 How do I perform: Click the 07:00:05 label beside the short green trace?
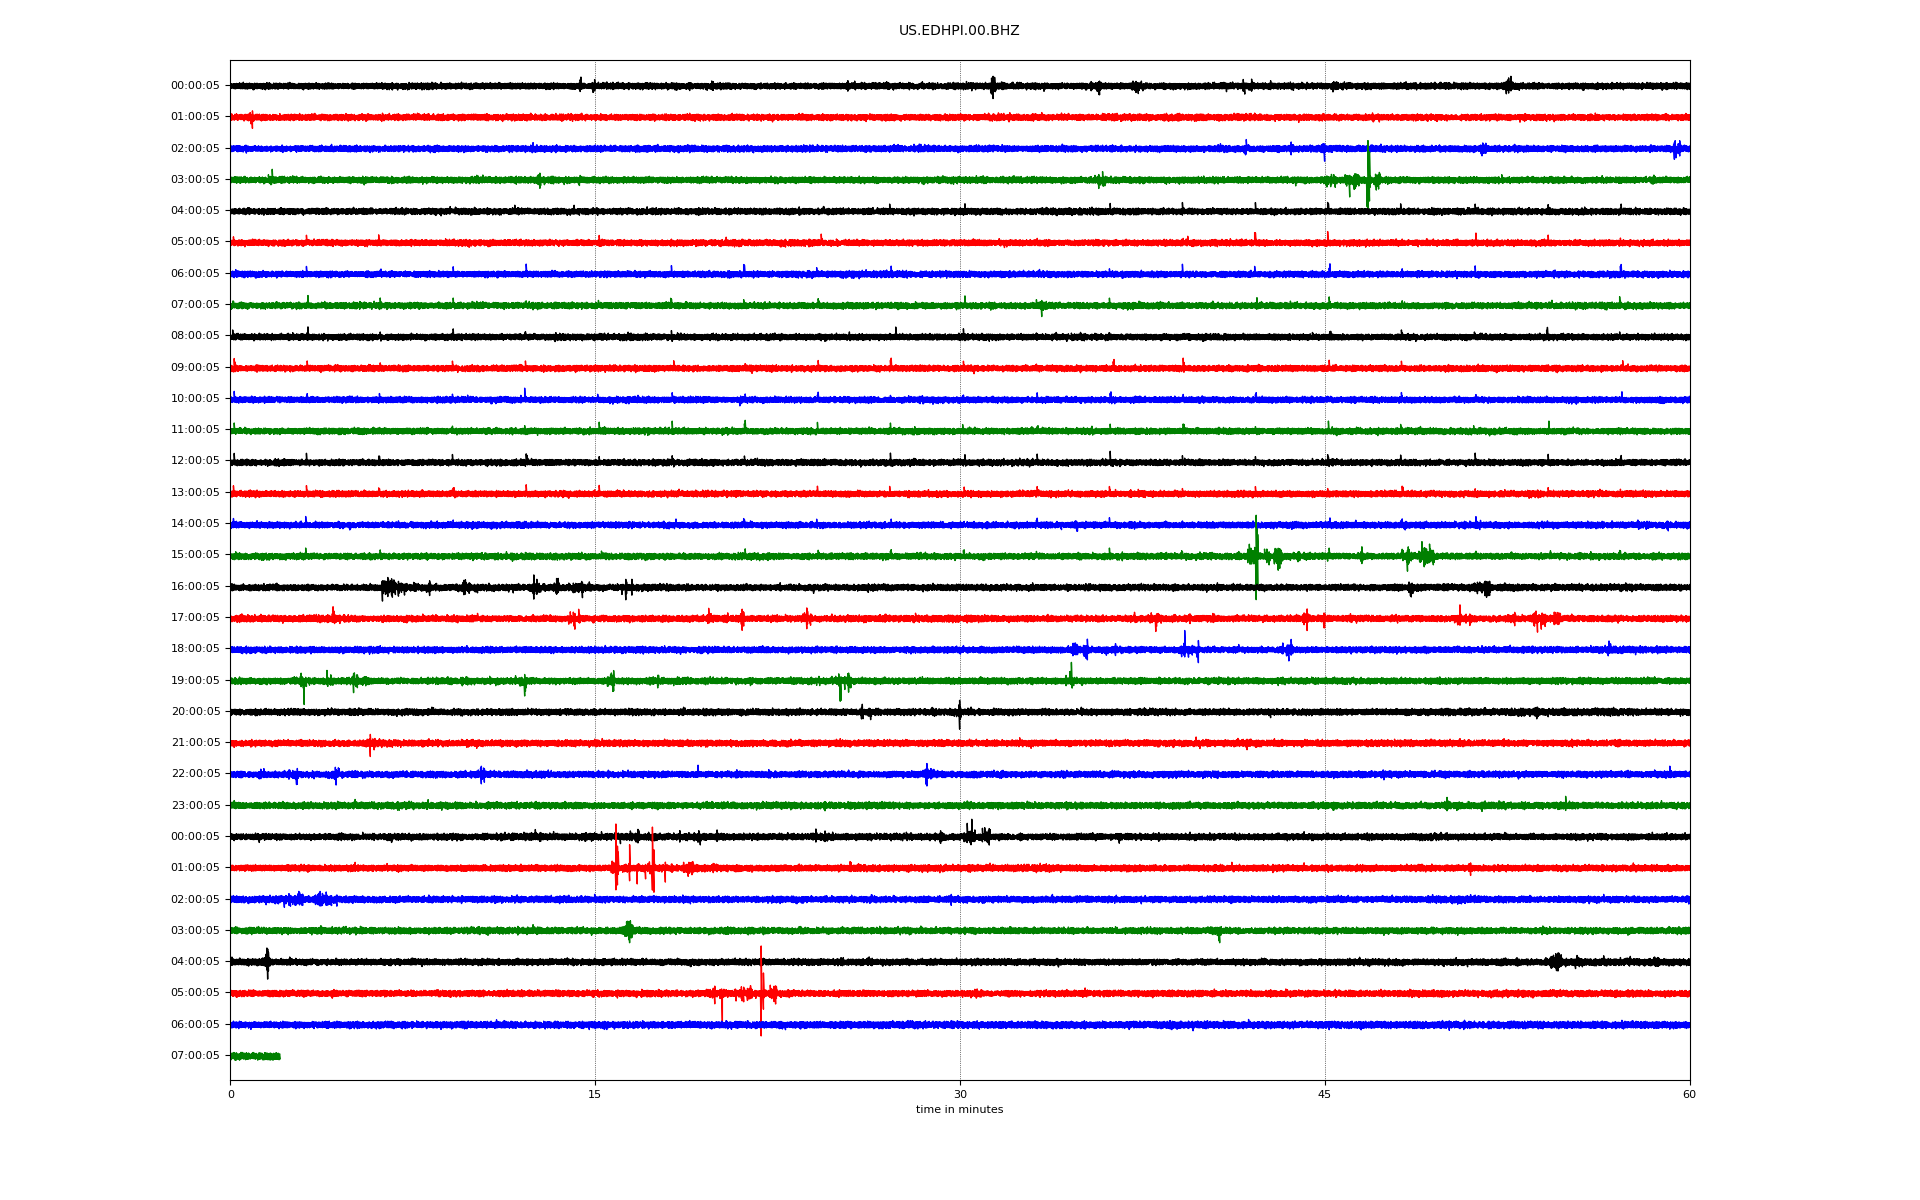pyautogui.click(x=195, y=1056)
